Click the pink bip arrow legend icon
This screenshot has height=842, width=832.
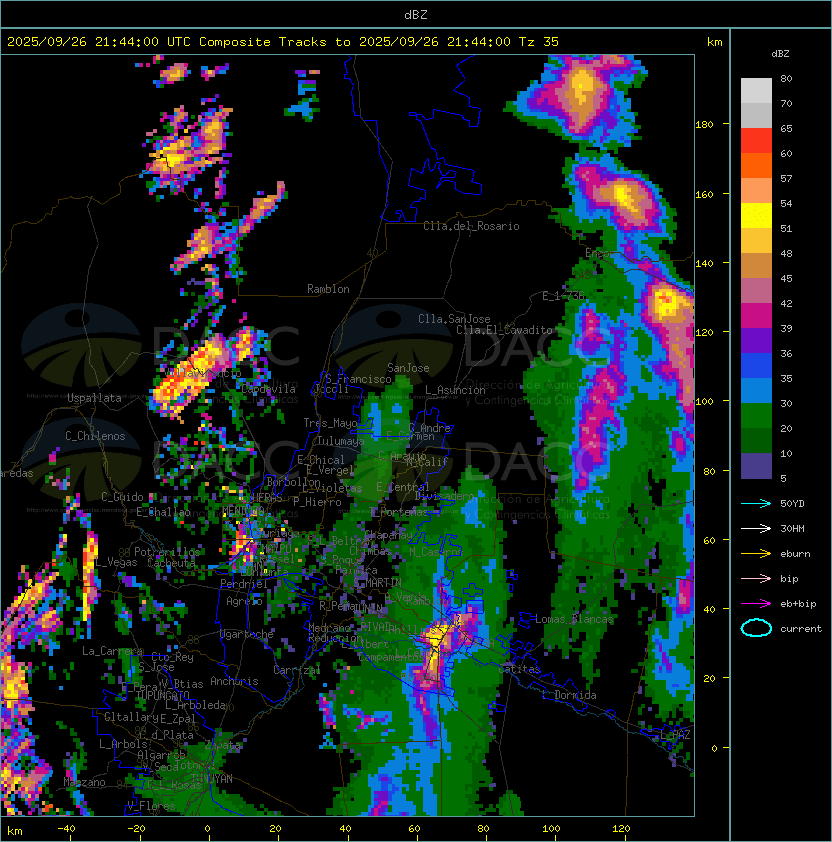pos(756,579)
